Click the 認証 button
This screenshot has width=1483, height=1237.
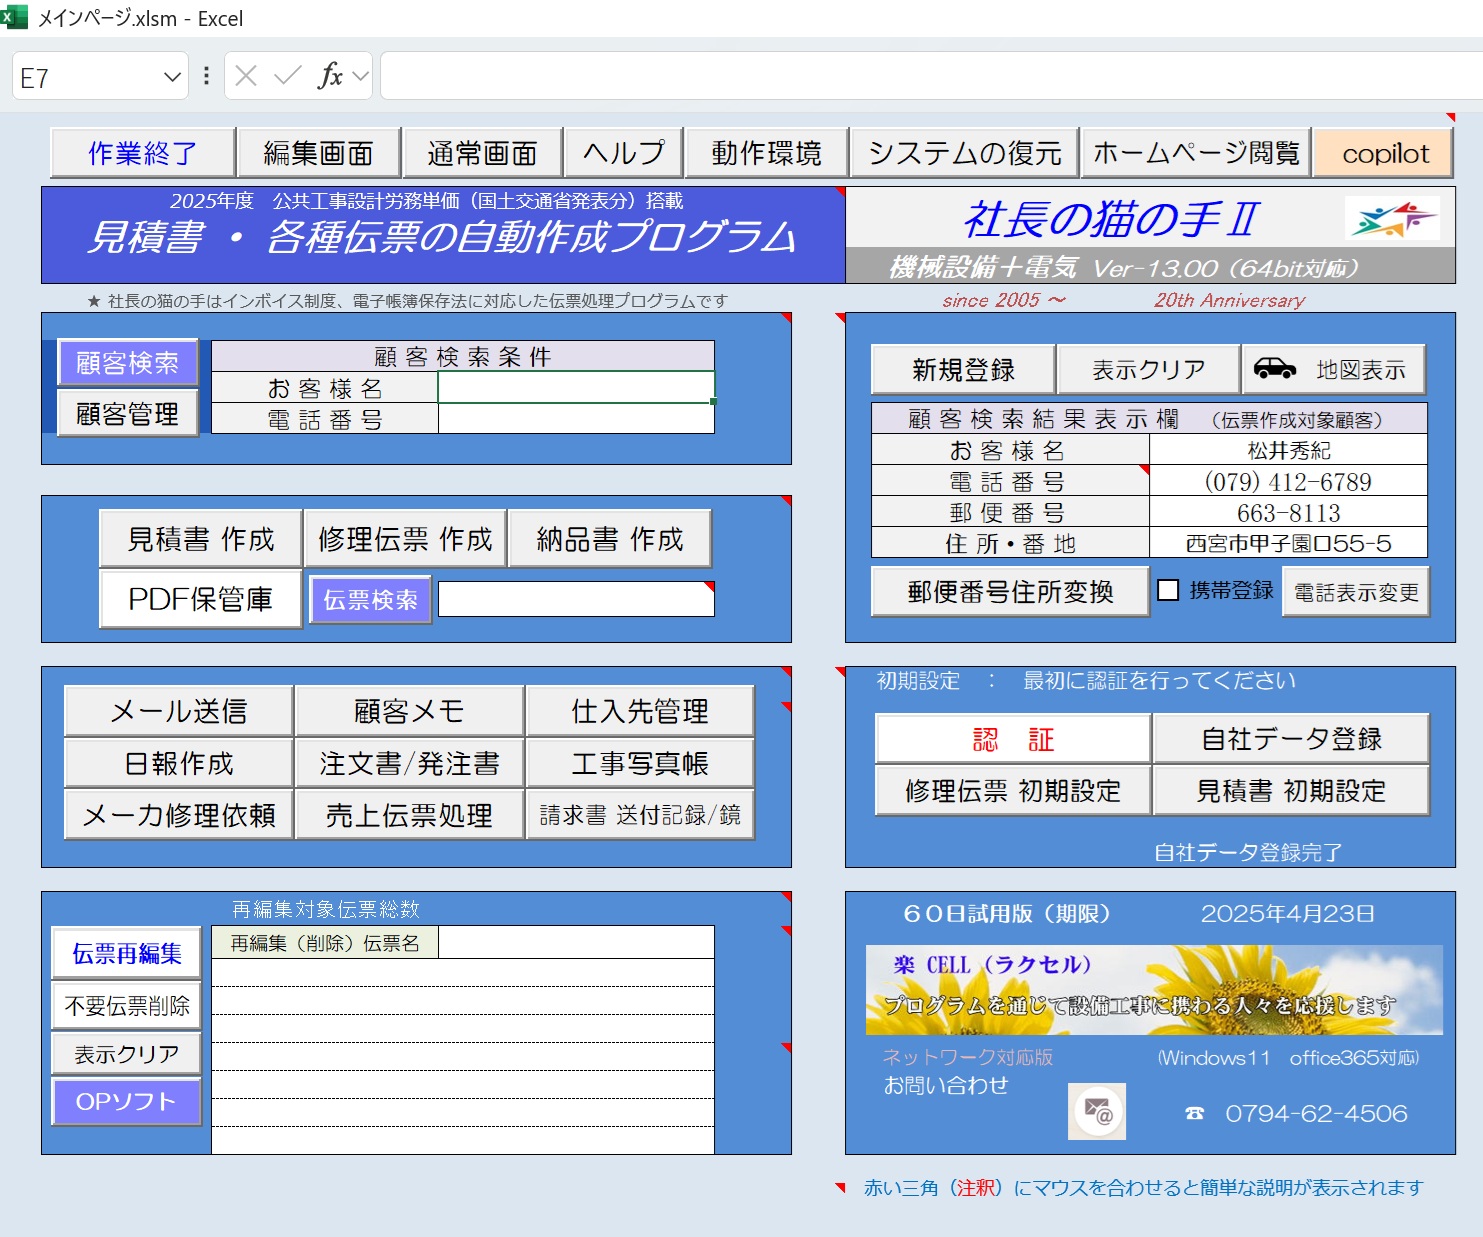coord(1013,739)
